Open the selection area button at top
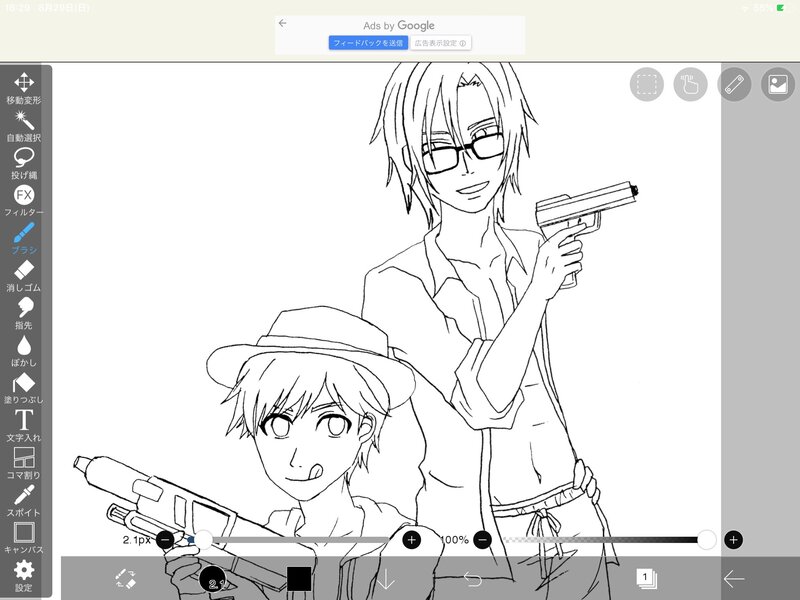Image resolution: width=800 pixels, height=600 pixels. coord(646,84)
